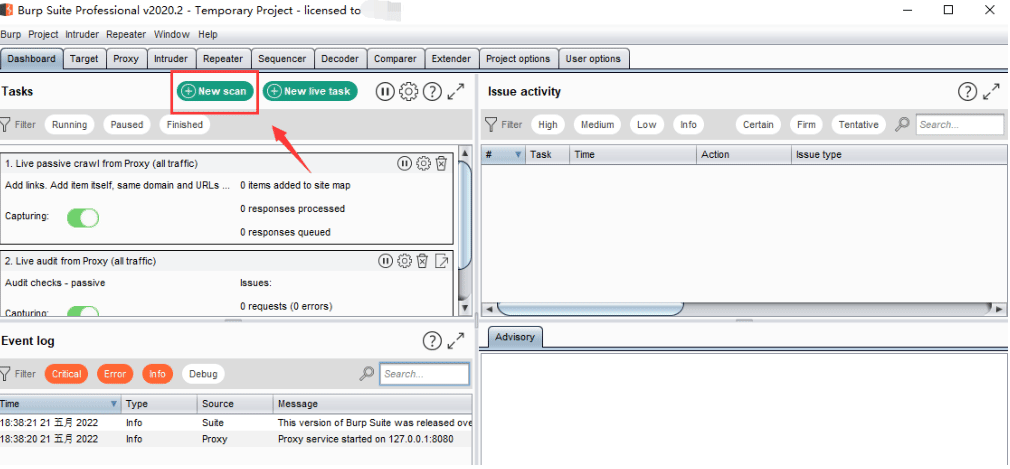
Task: Switch to the Proxy tab
Action: coord(126,59)
